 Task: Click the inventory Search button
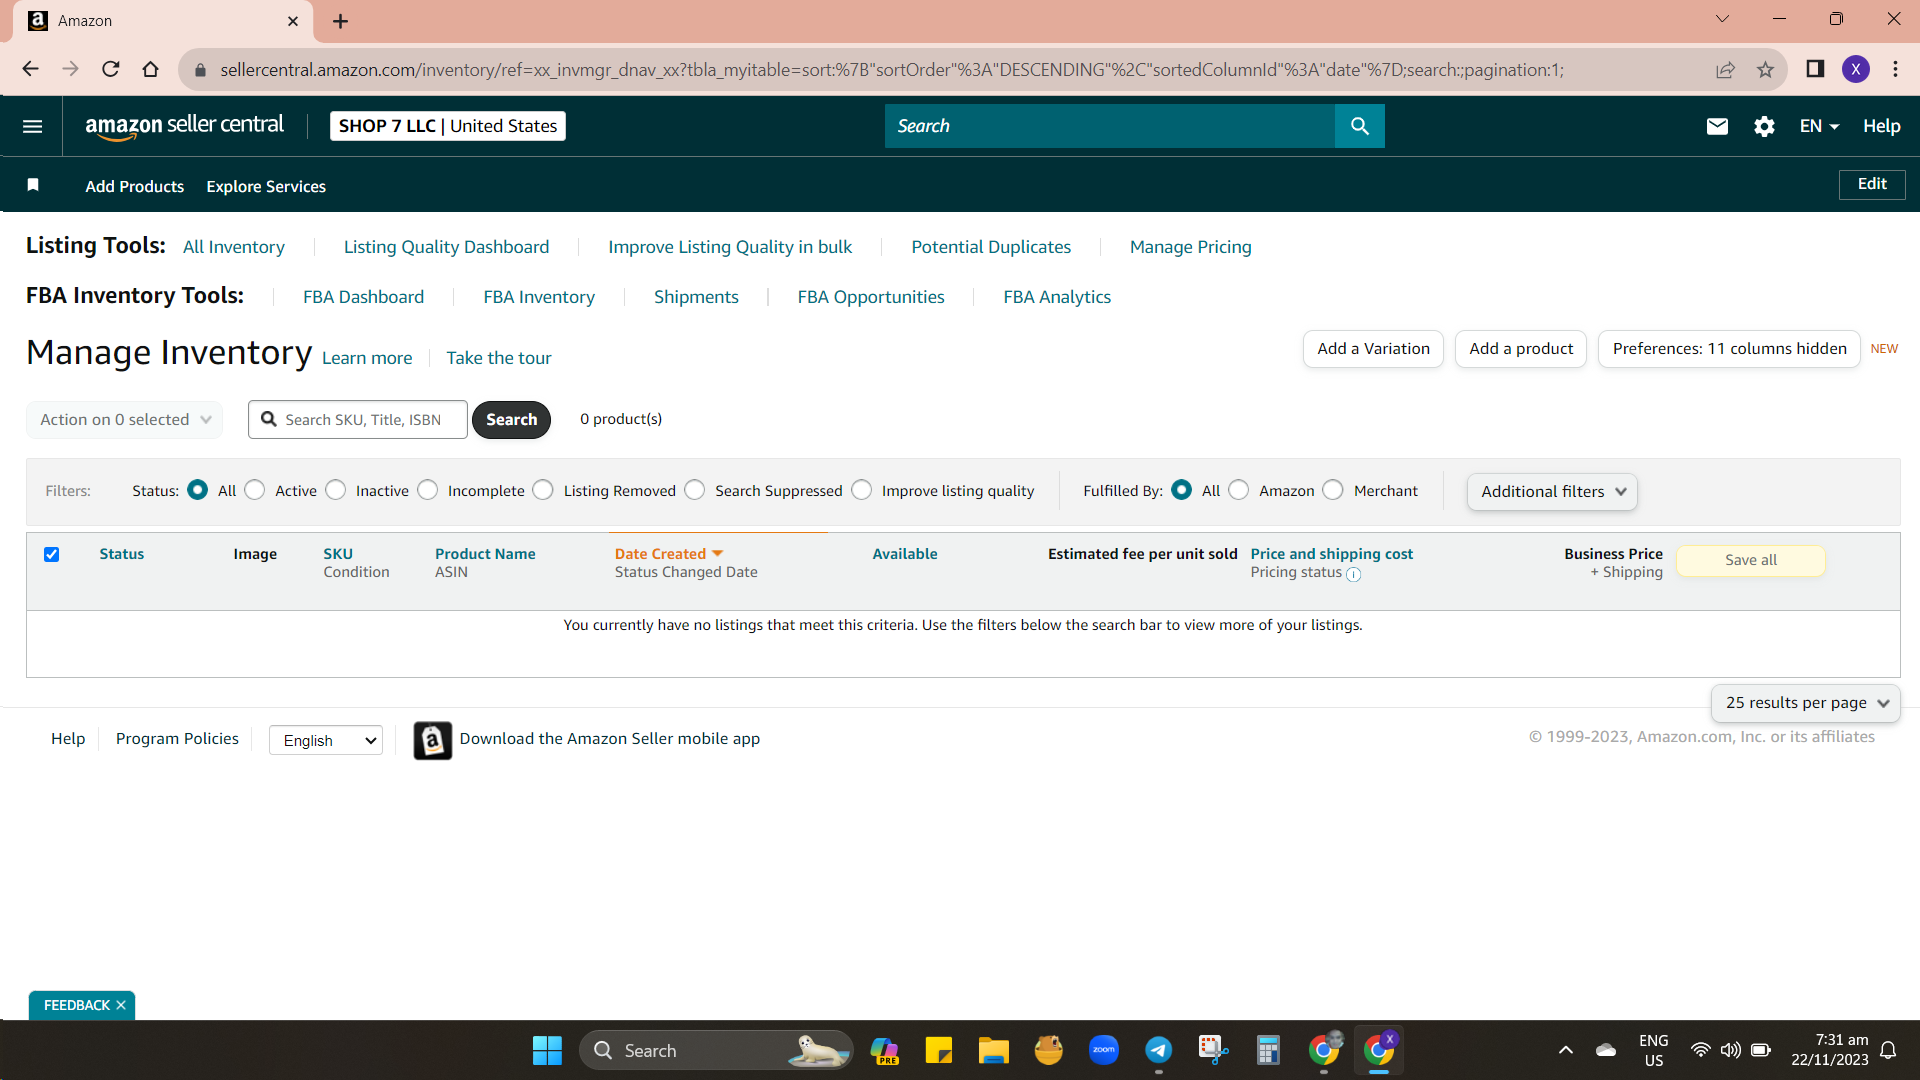[x=511, y=420]
